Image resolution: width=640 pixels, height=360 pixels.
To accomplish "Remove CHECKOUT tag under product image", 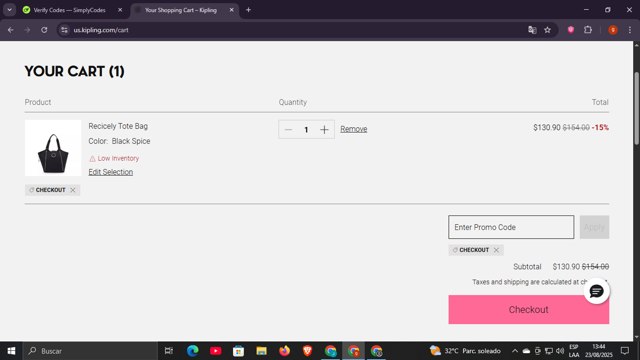I will point(73,190).
